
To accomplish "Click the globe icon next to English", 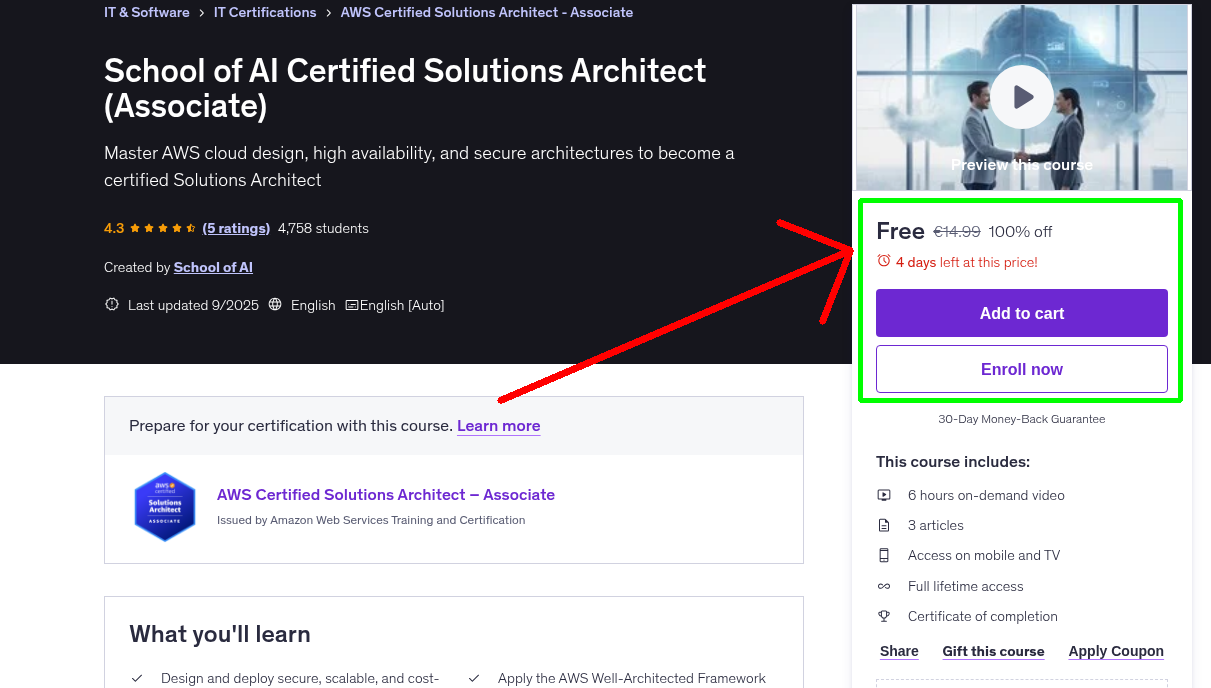I will click(275, 305).
